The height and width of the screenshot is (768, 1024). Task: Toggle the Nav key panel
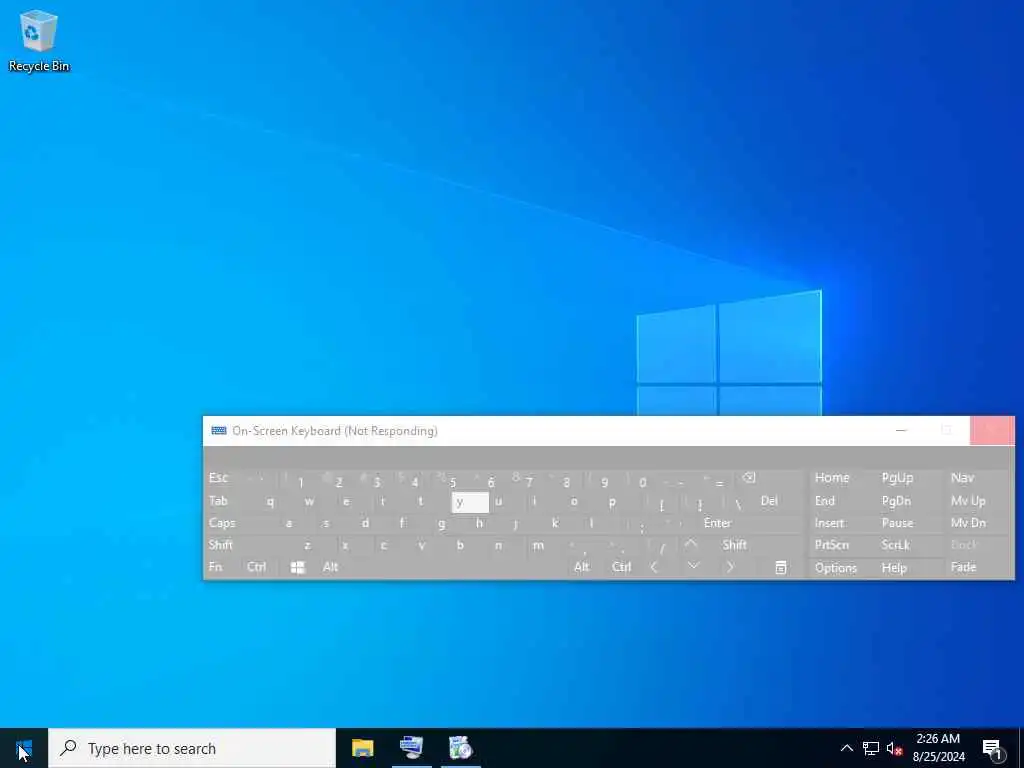click(x=962, y=477)
